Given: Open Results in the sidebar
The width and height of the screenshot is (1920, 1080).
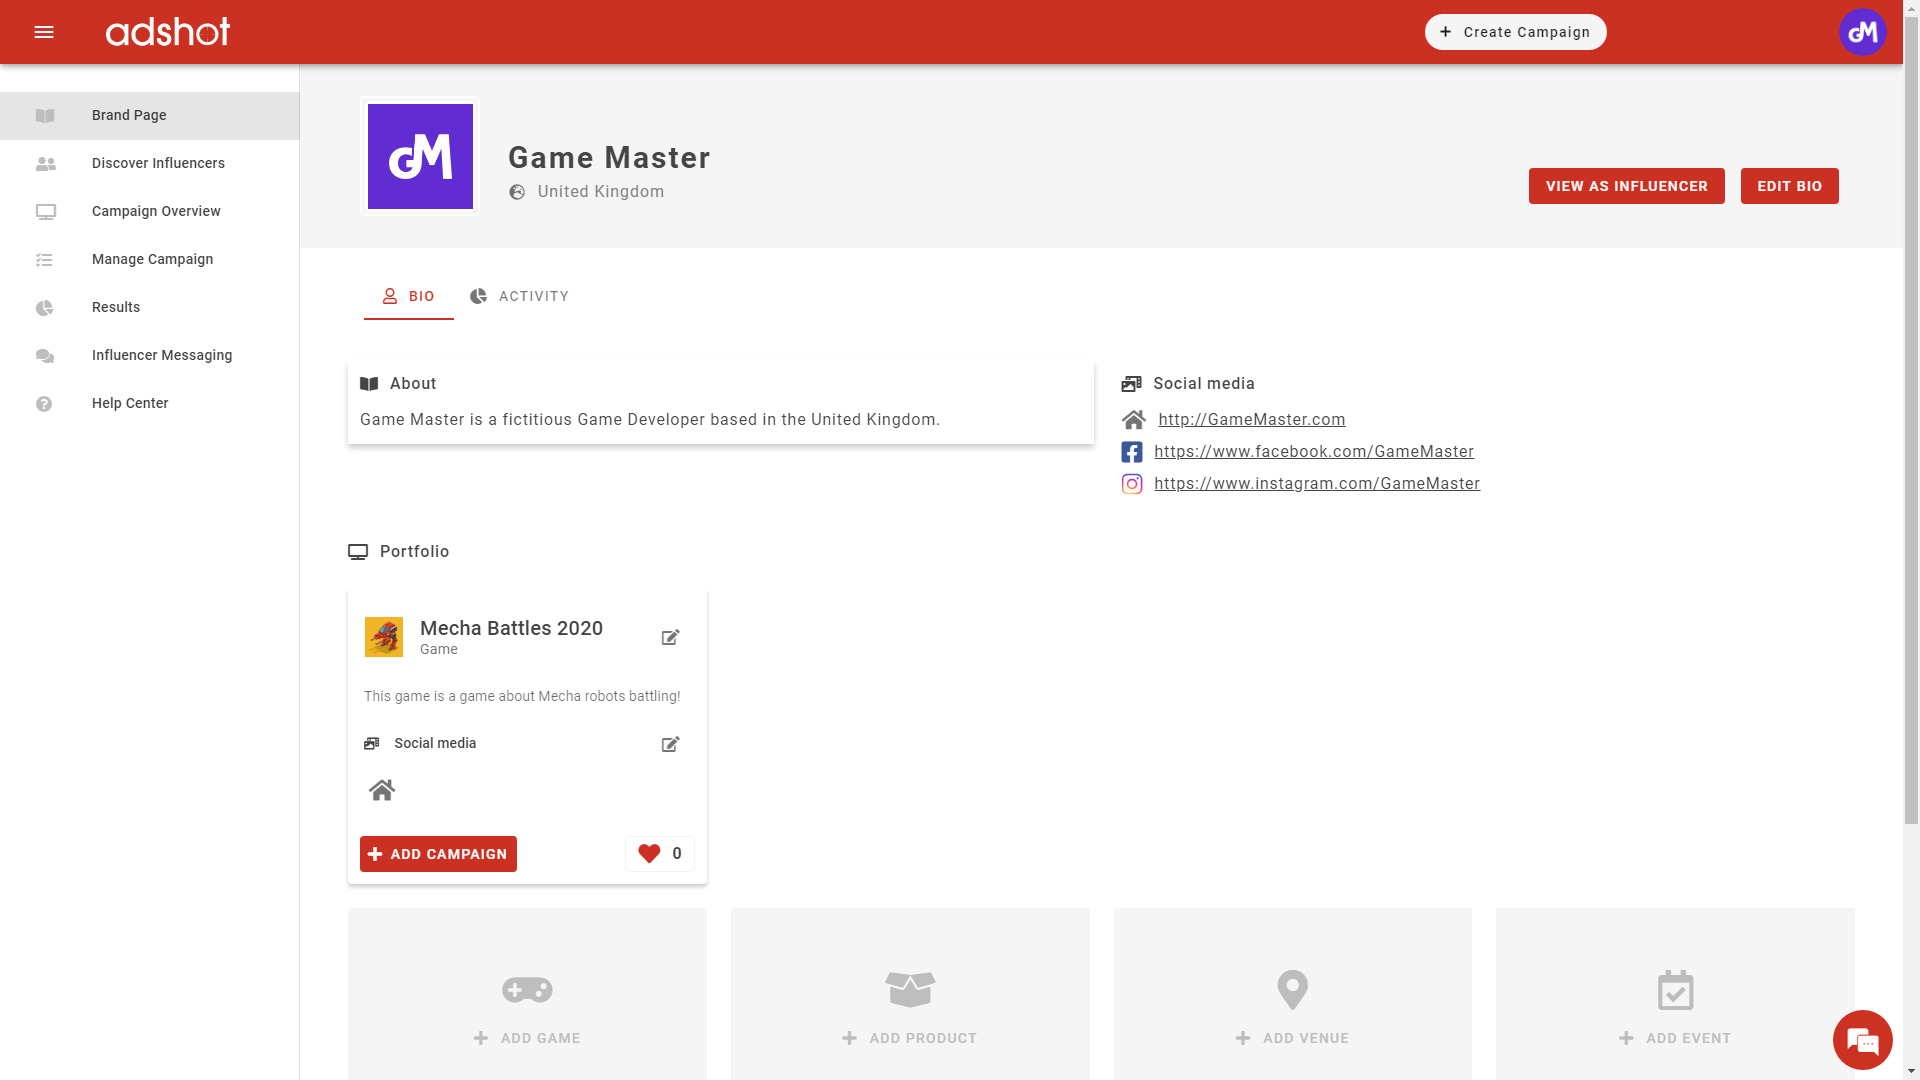Looking at the screenshot, I should click(150, 308).
